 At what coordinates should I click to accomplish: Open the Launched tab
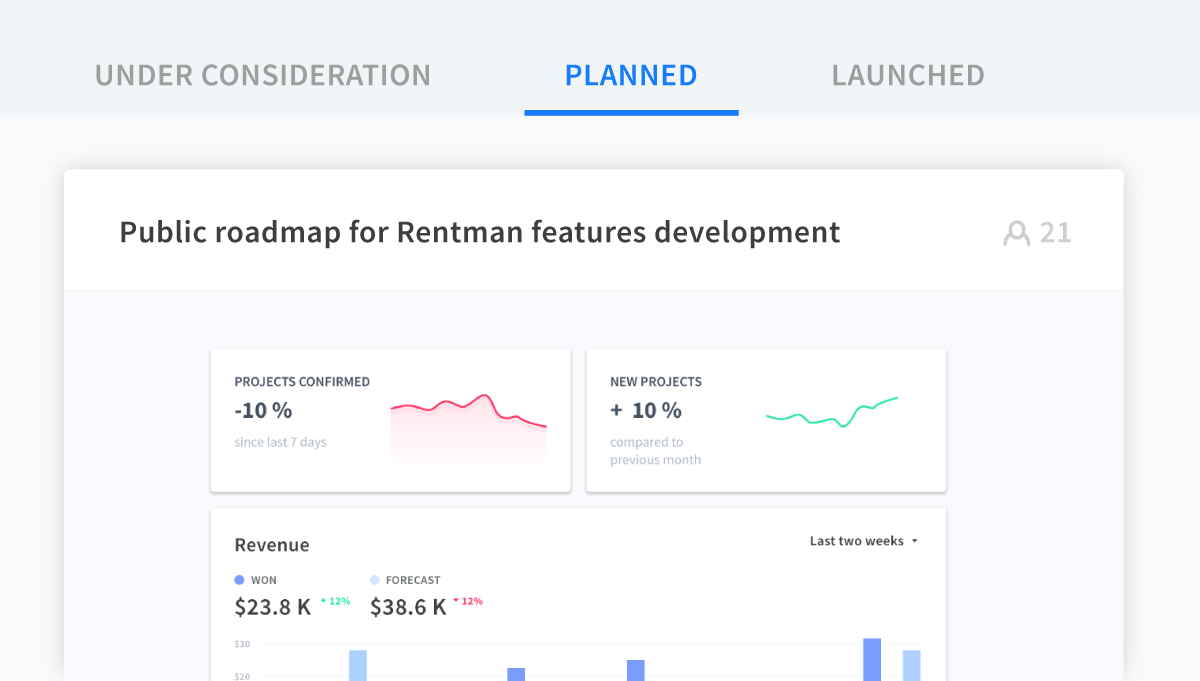click(908, 75)
